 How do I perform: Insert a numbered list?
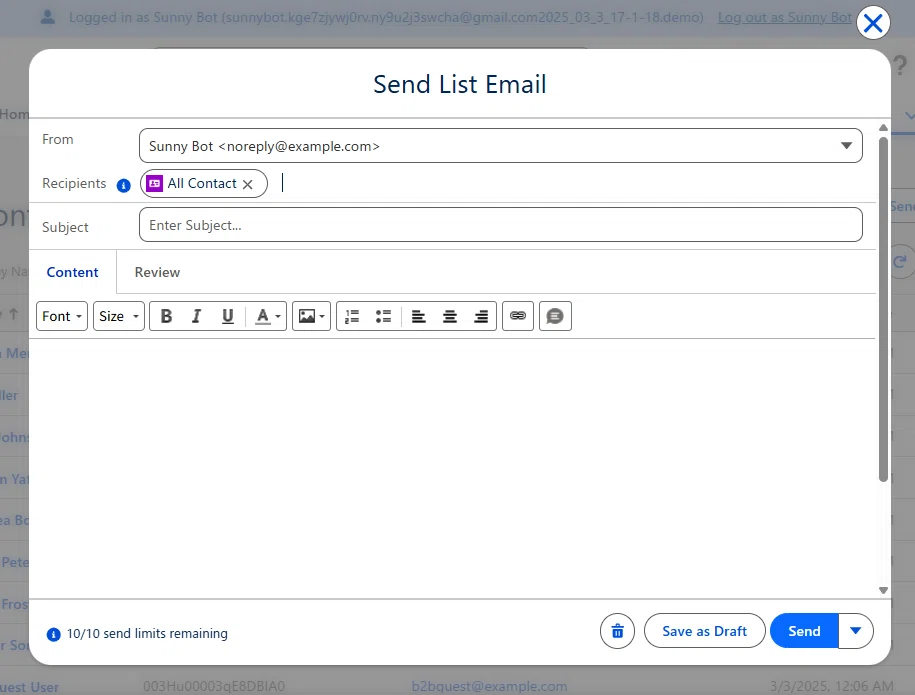pyautogui.click(x=352, y=316)
